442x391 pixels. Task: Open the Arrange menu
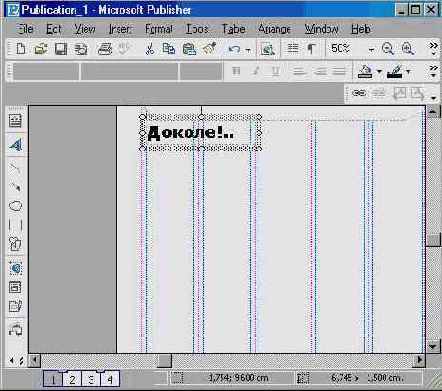coord(275,29)
